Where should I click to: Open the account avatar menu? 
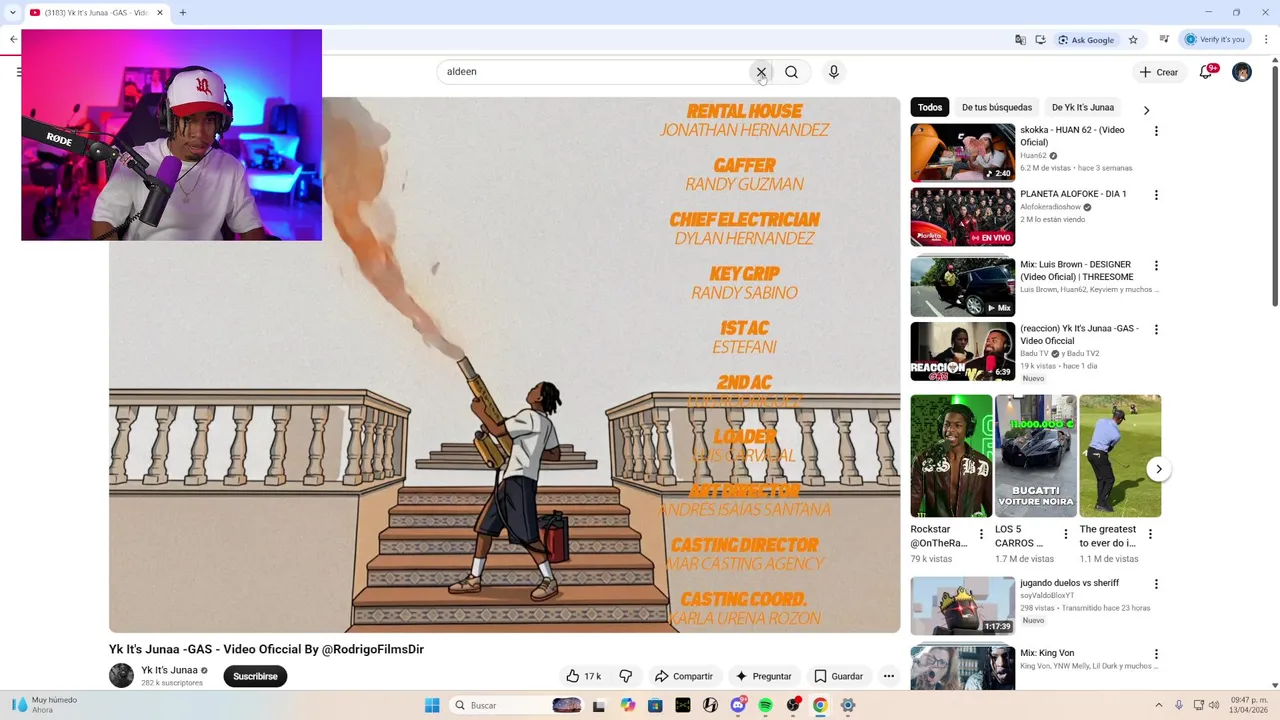click(x=1242, y=72)
